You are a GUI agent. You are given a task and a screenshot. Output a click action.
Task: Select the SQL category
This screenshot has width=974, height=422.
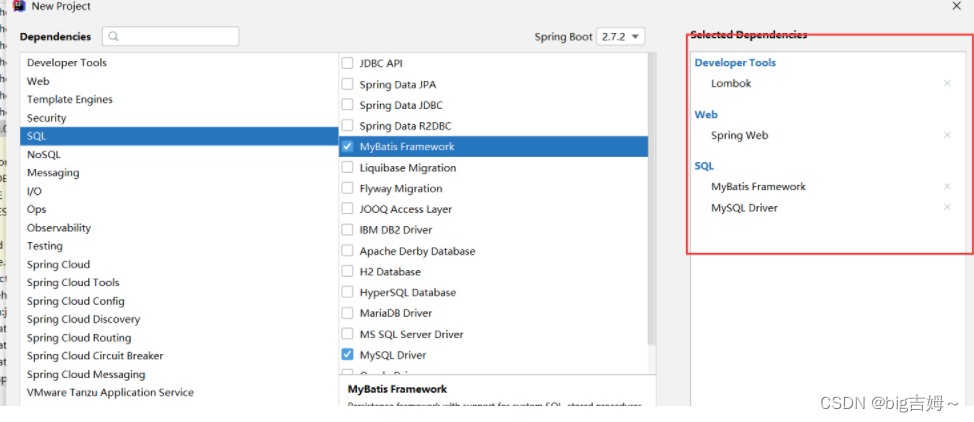(x=179, y=136)
